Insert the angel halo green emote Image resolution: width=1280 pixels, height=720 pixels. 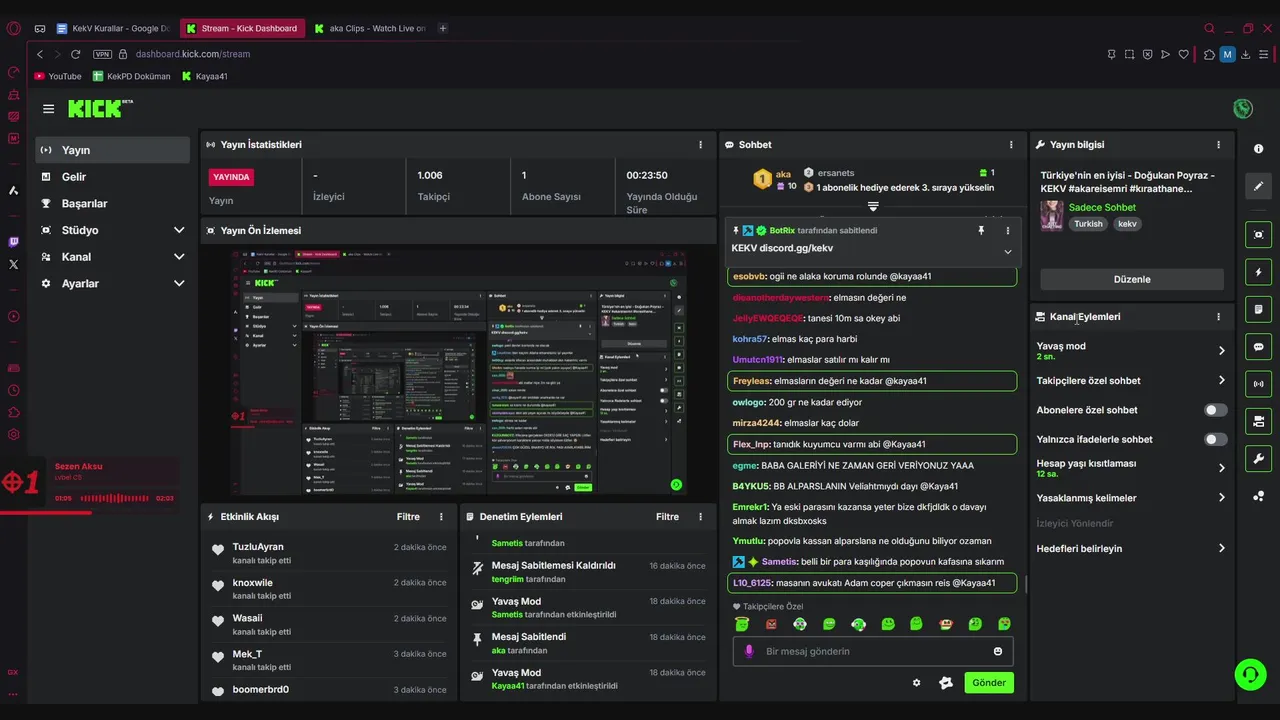pos(742,624)
